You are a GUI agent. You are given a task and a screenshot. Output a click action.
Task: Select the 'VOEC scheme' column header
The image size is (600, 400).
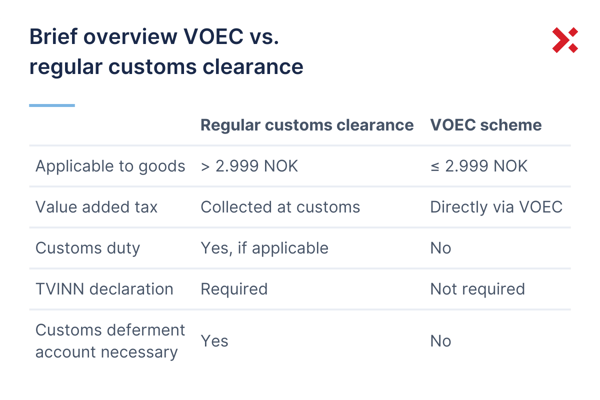pyautogui.click(x=486, y=126)
